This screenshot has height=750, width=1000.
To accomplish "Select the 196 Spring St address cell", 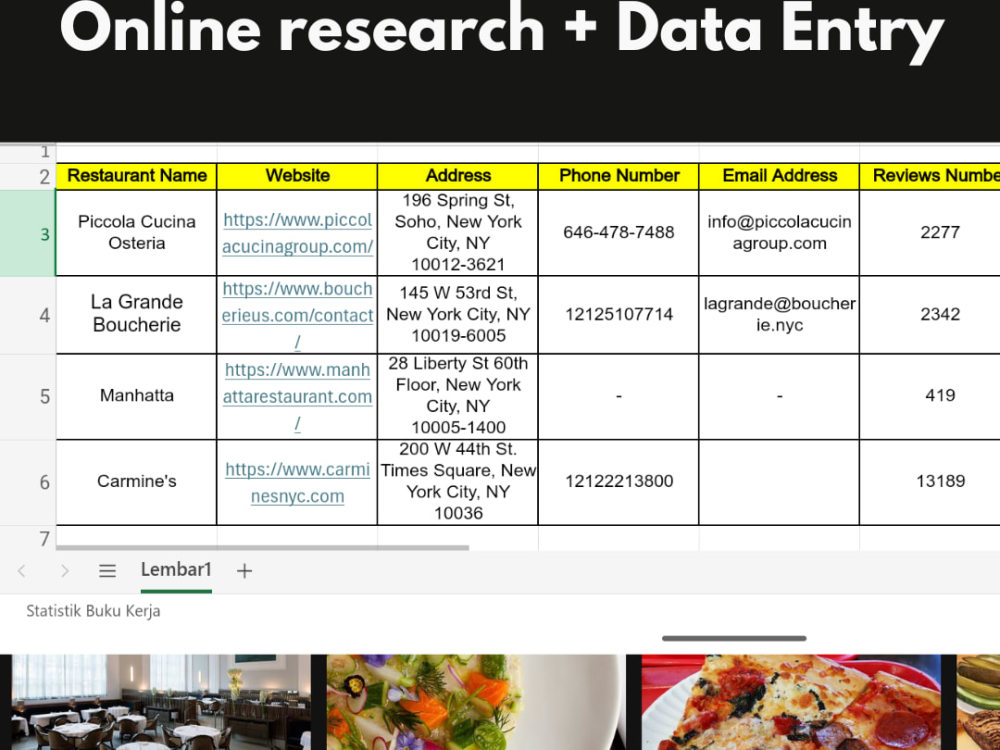I will coord(458,233).
